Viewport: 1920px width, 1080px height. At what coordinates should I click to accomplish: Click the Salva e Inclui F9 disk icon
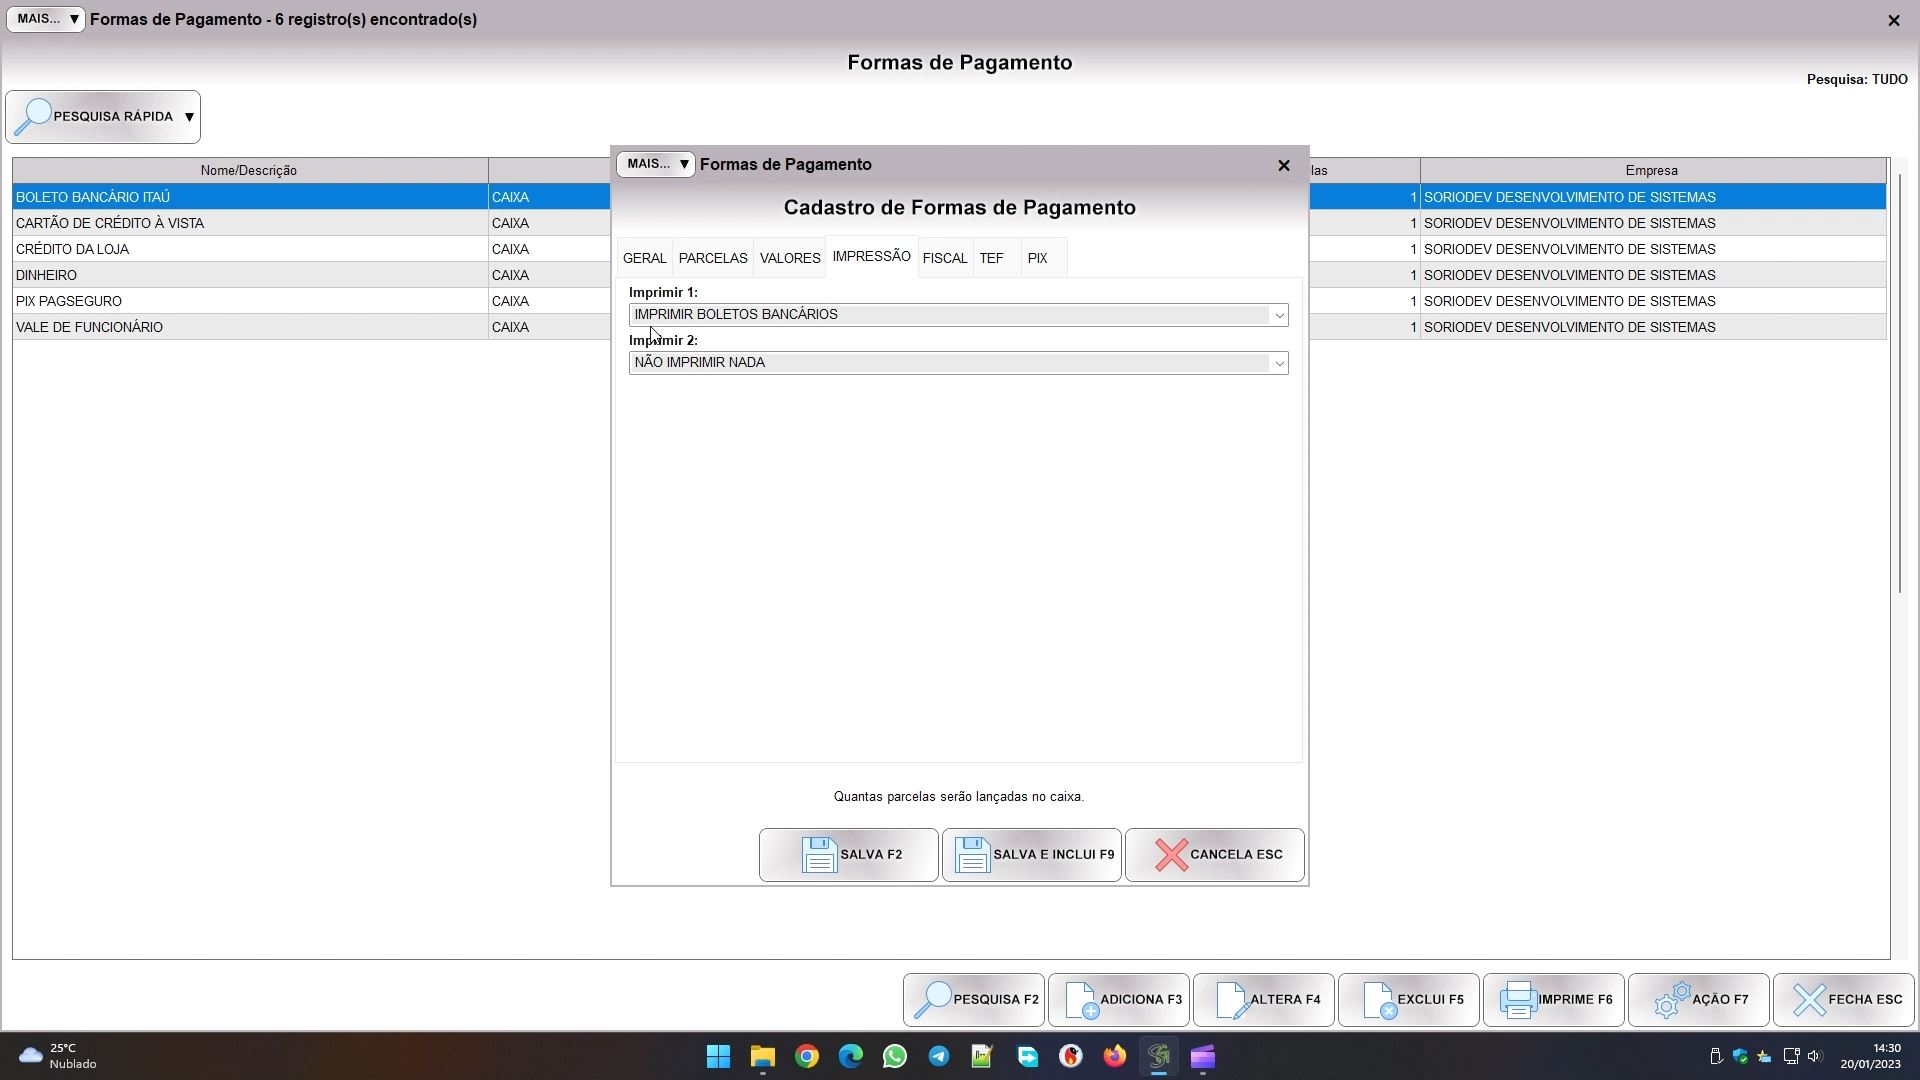(972, 855)
